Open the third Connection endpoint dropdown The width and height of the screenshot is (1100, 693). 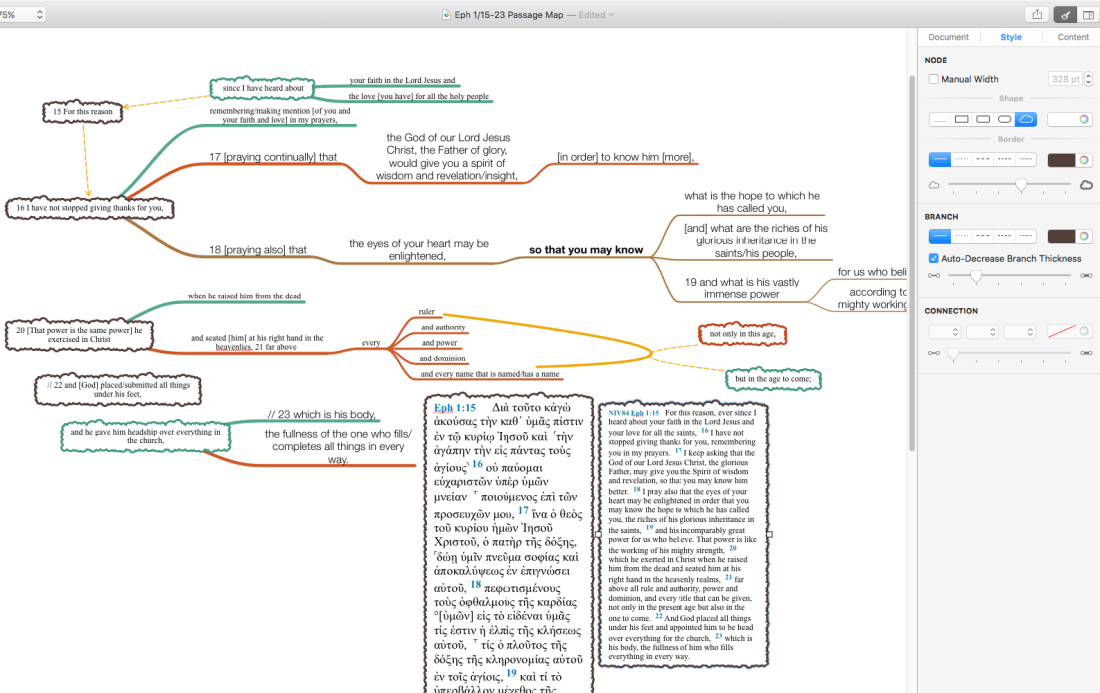1020,332
